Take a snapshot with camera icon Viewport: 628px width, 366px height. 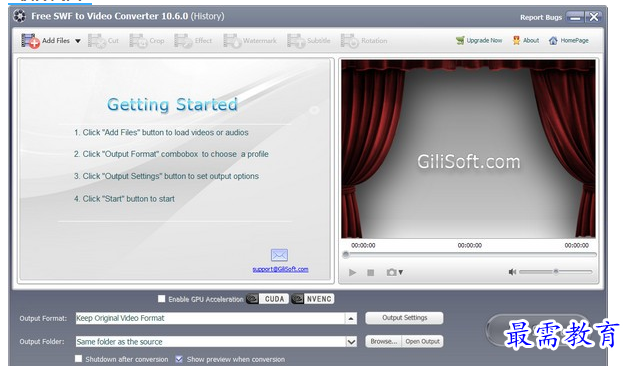[x=391, y=272]
